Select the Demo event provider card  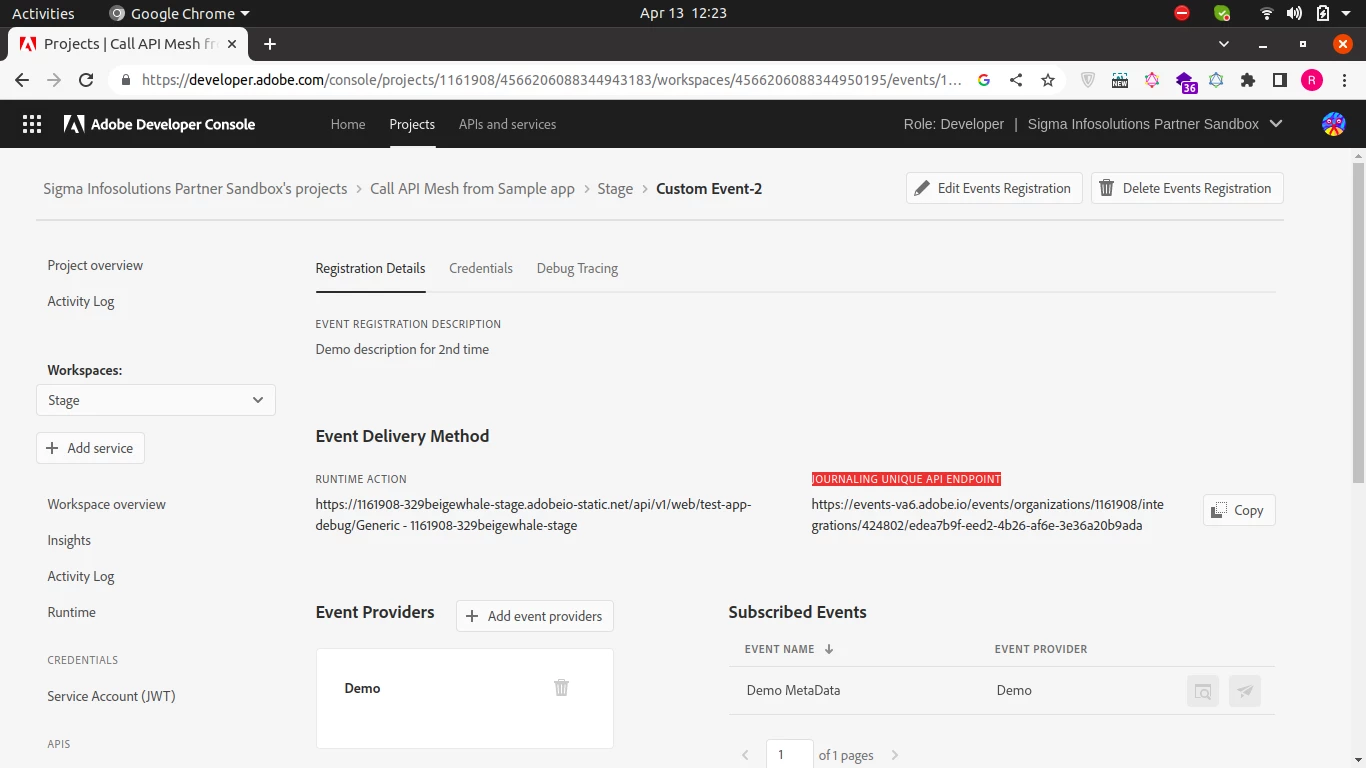[464, 698]
